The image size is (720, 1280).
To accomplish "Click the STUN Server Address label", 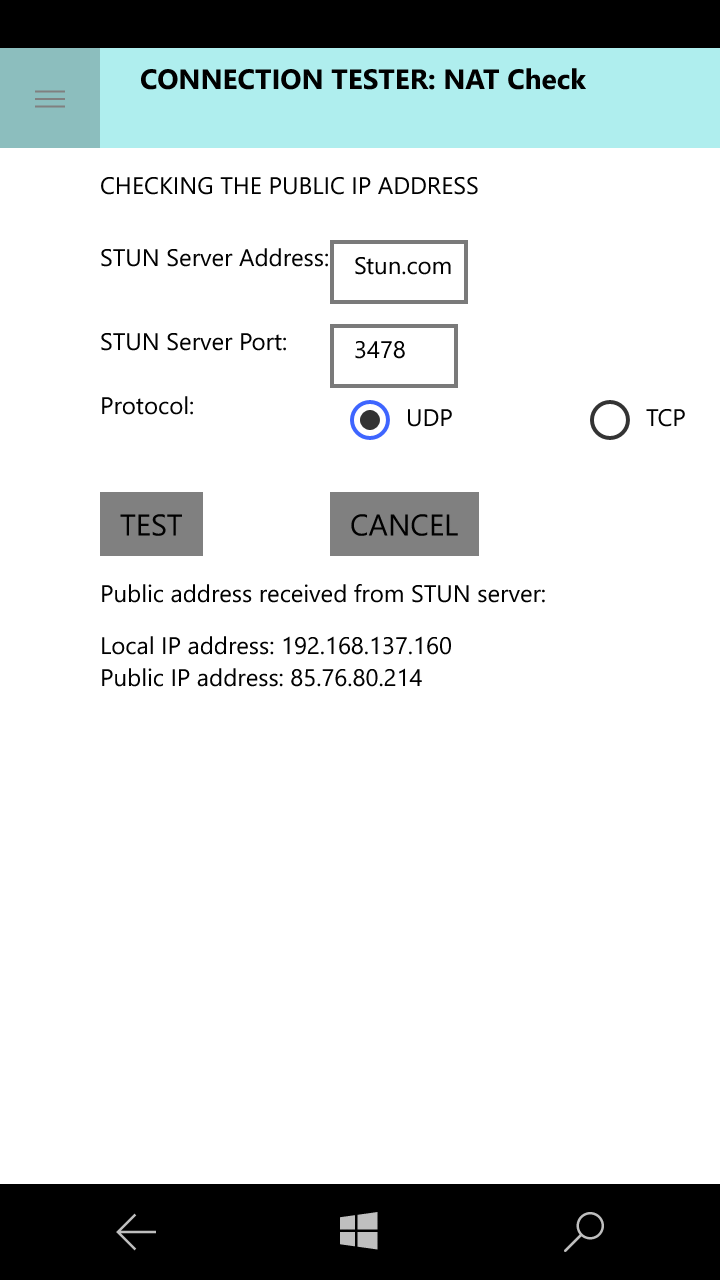I will pyautogui.click(x=214, y=258).
